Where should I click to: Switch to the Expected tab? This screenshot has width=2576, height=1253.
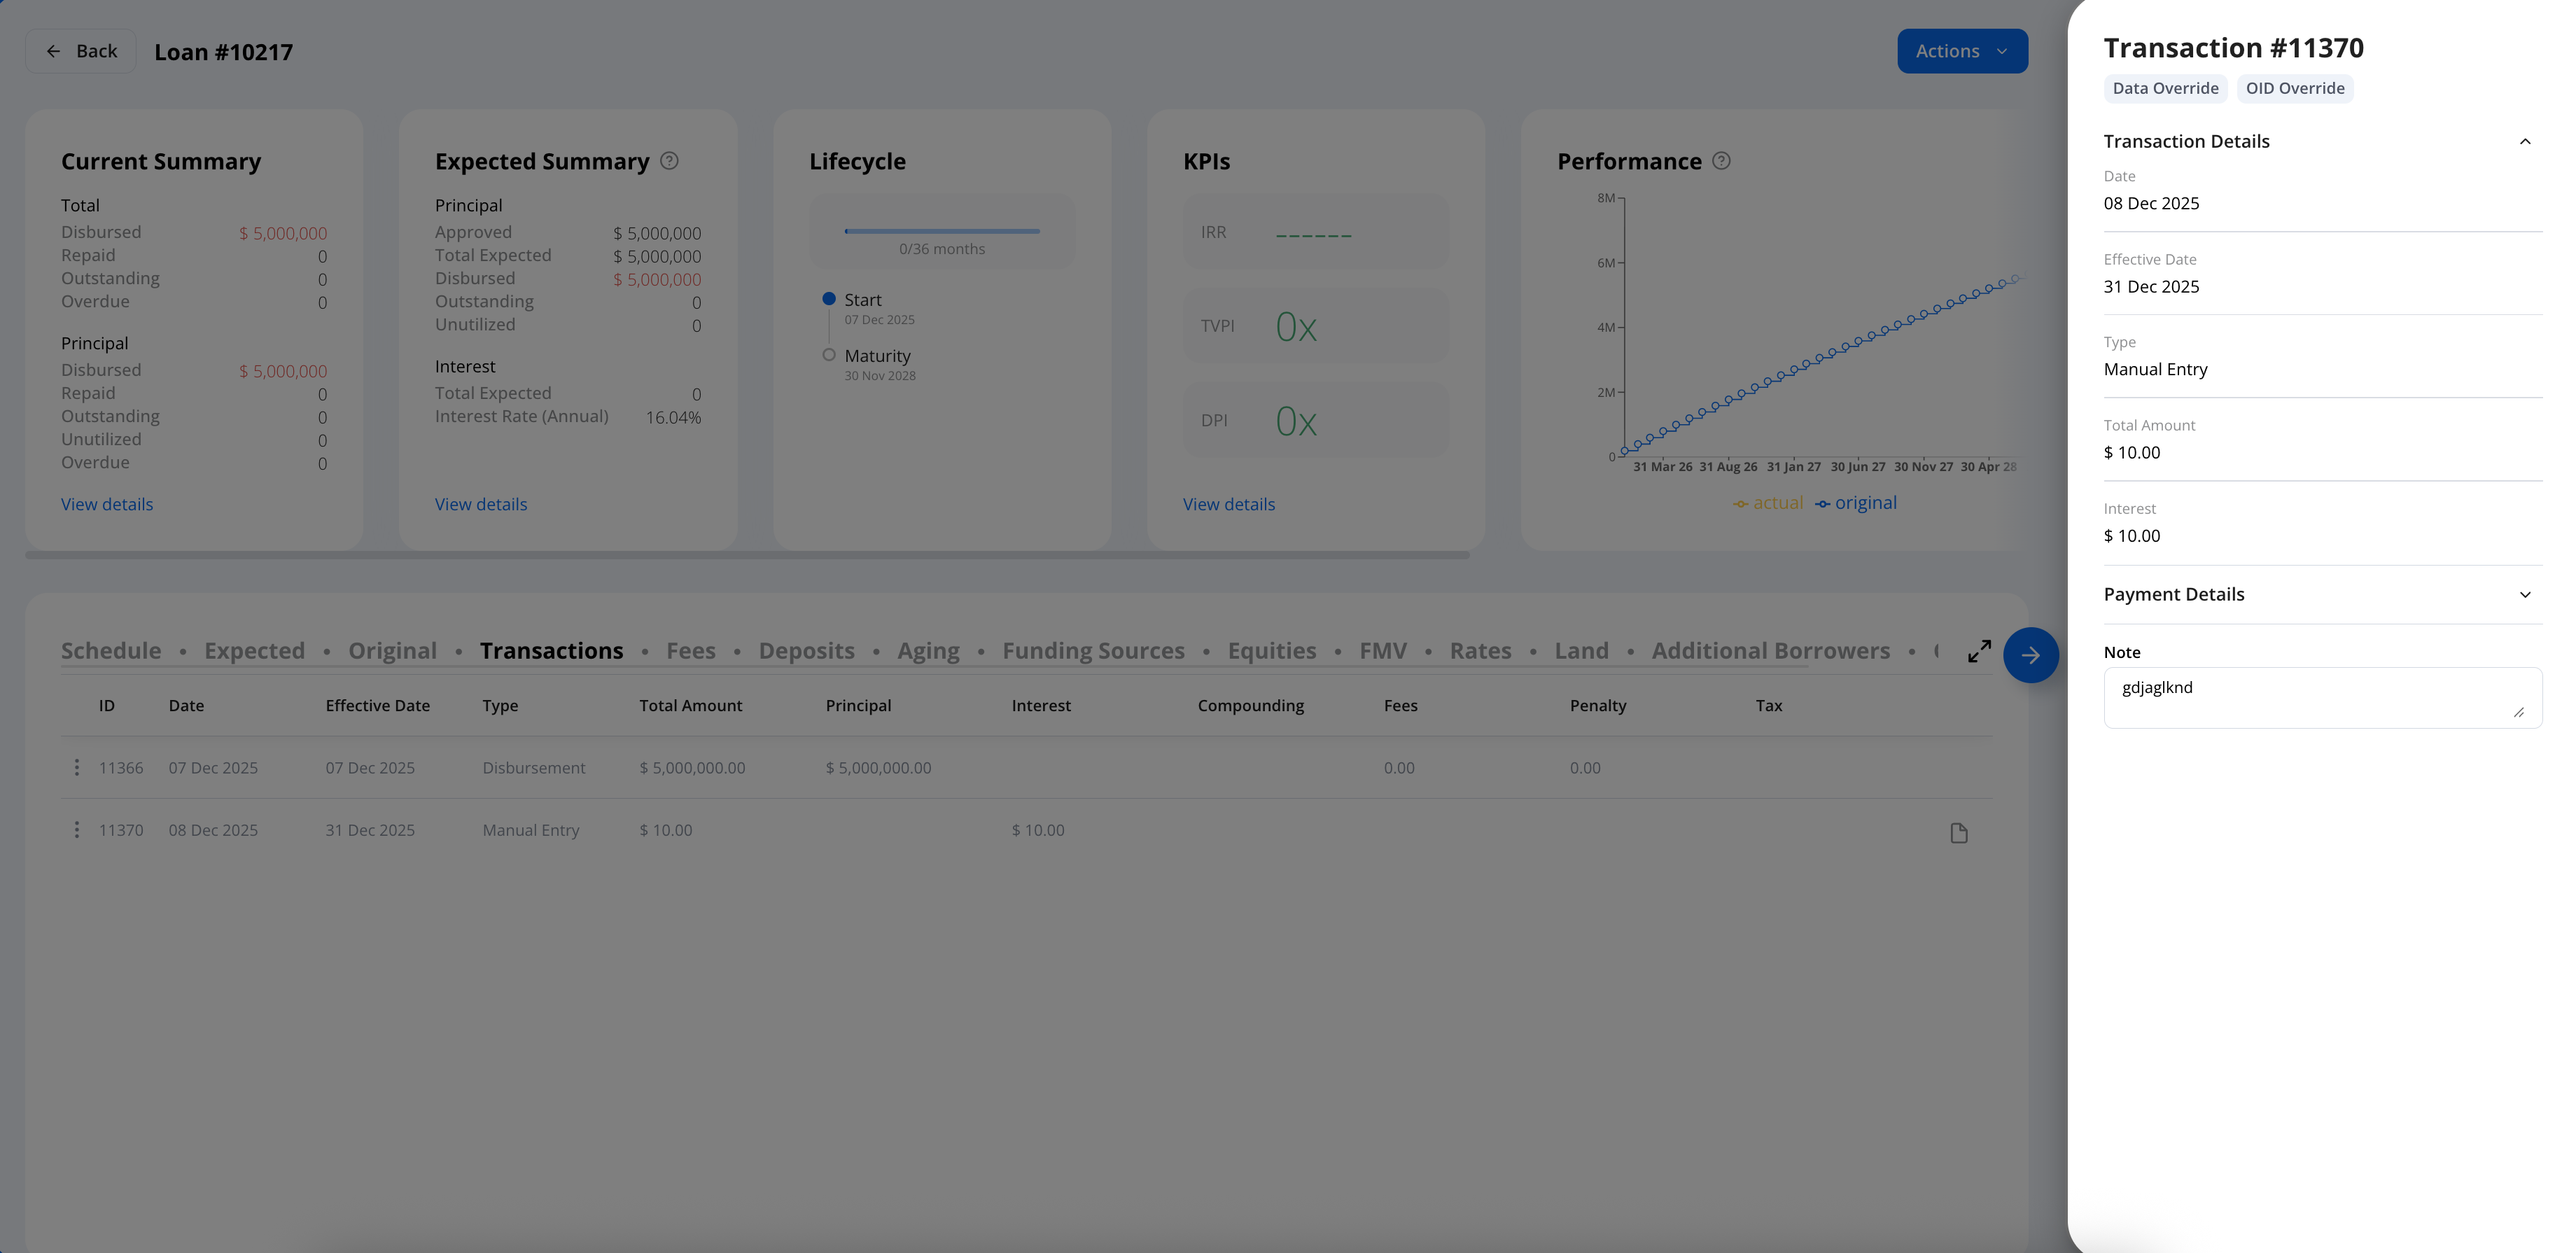tap(254, 650)
